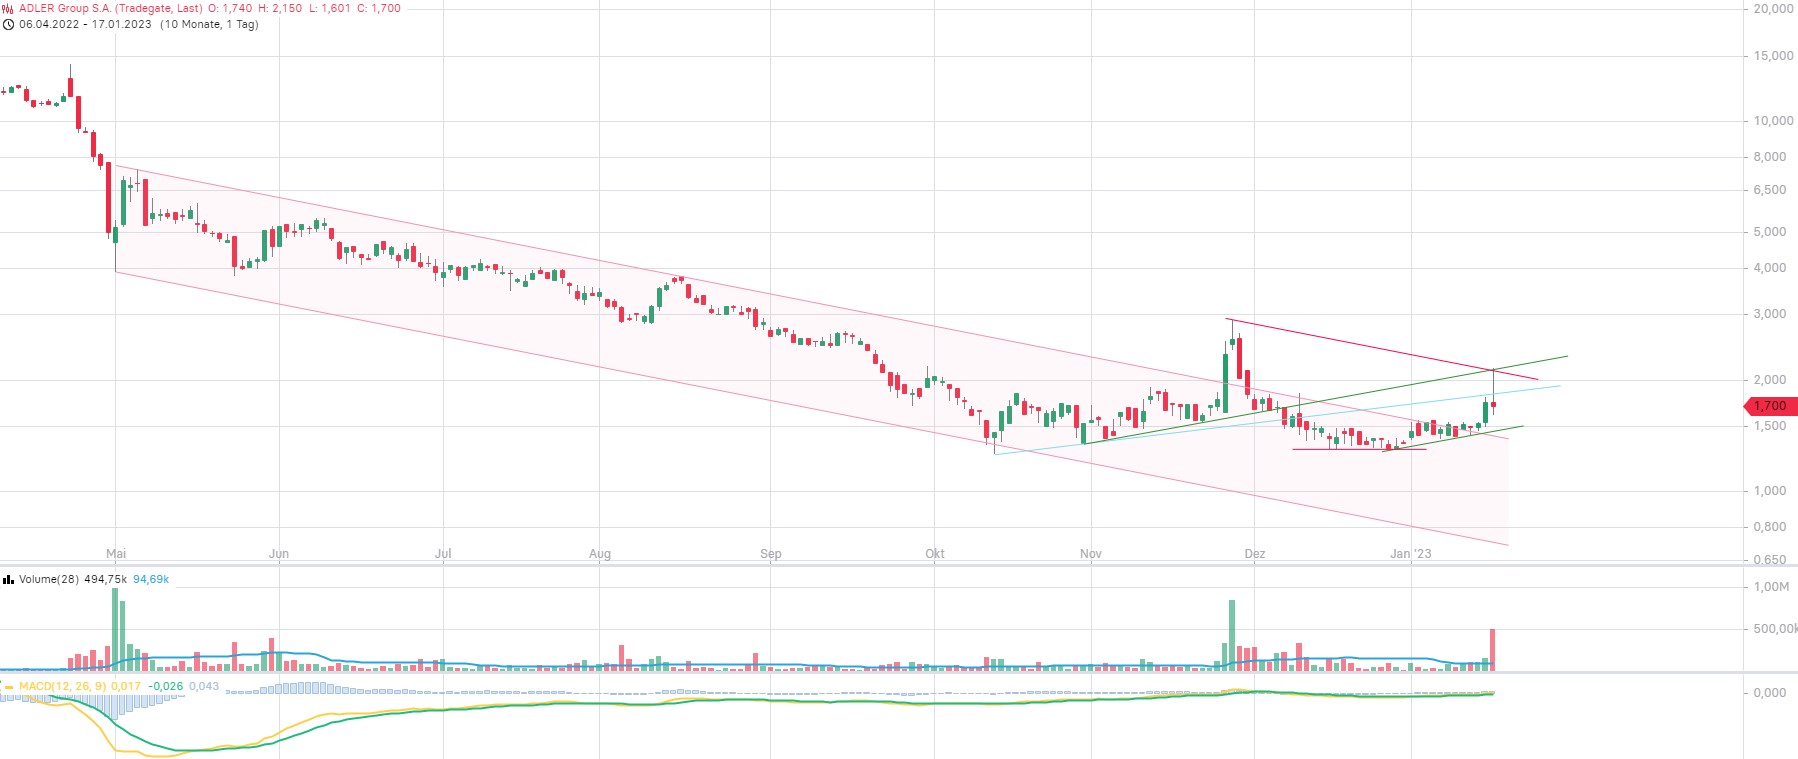
Task: Click the (10 Monate, 1 Tag) period label
Action: click(x=209, y=24)
